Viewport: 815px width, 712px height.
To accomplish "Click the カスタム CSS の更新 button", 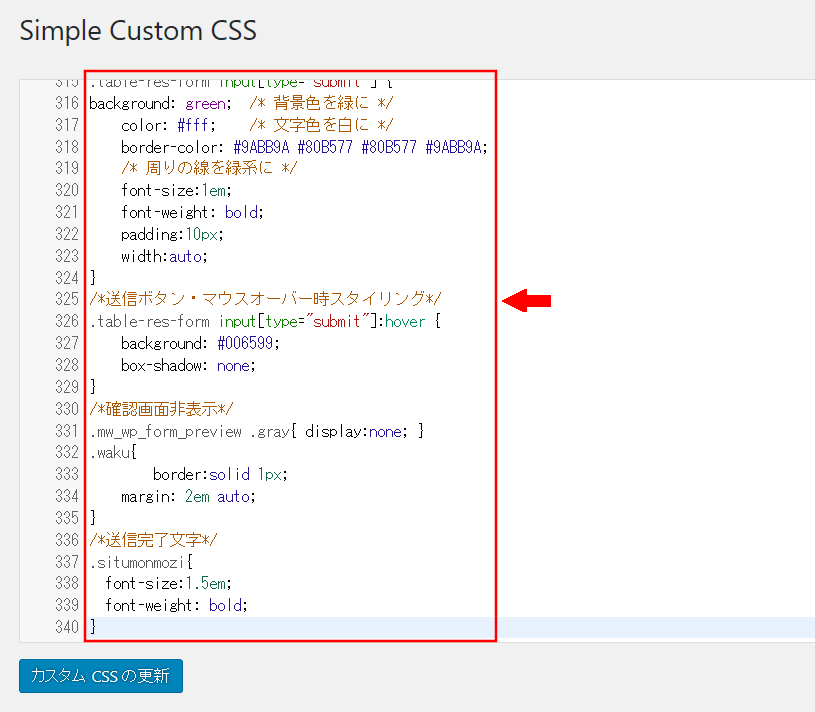I will (x=100, y=676).
